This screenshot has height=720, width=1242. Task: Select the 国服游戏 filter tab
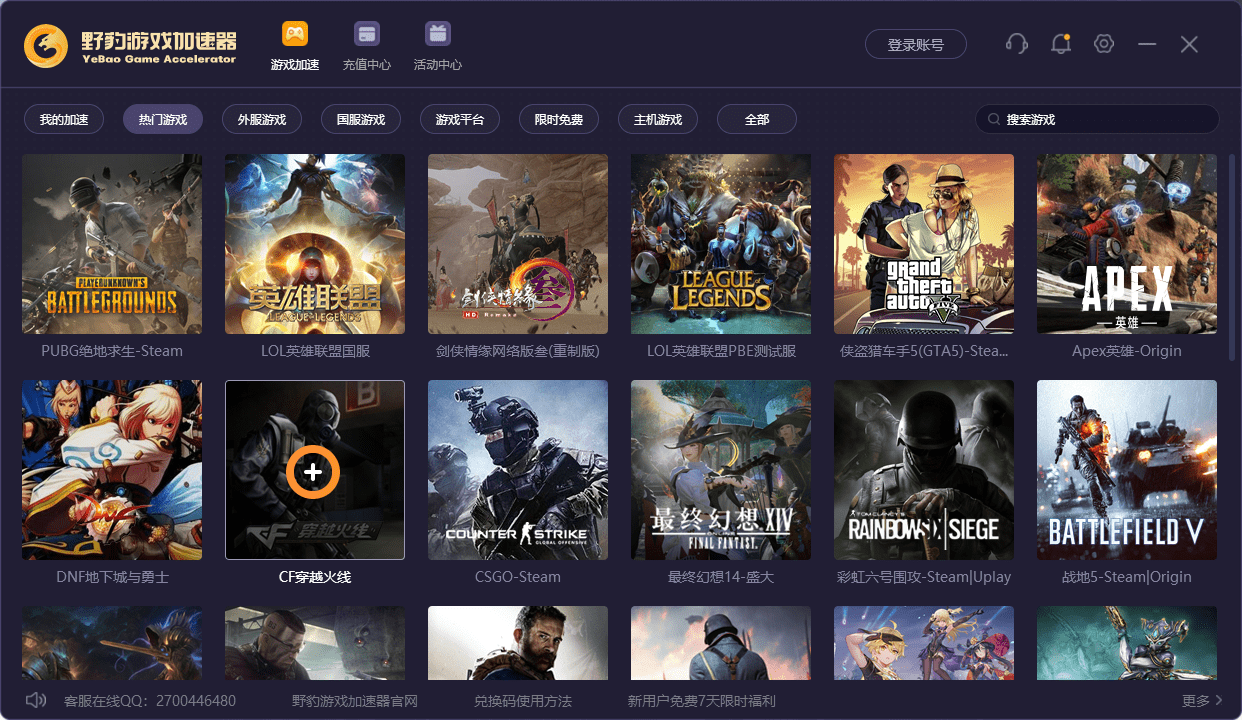click(x=361, y=119)
